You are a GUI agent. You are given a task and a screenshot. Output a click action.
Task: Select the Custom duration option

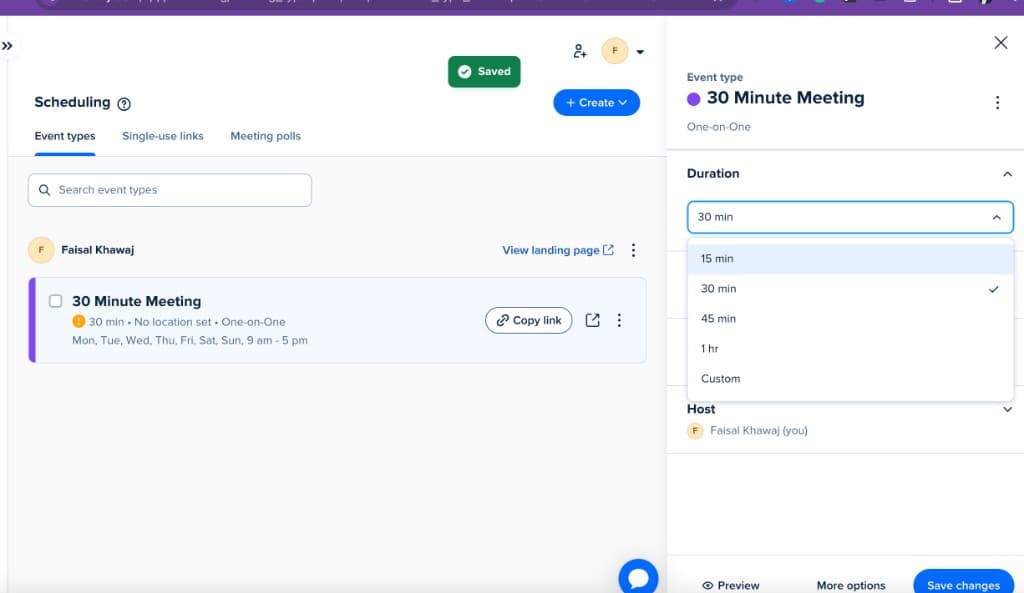[850, 379]
